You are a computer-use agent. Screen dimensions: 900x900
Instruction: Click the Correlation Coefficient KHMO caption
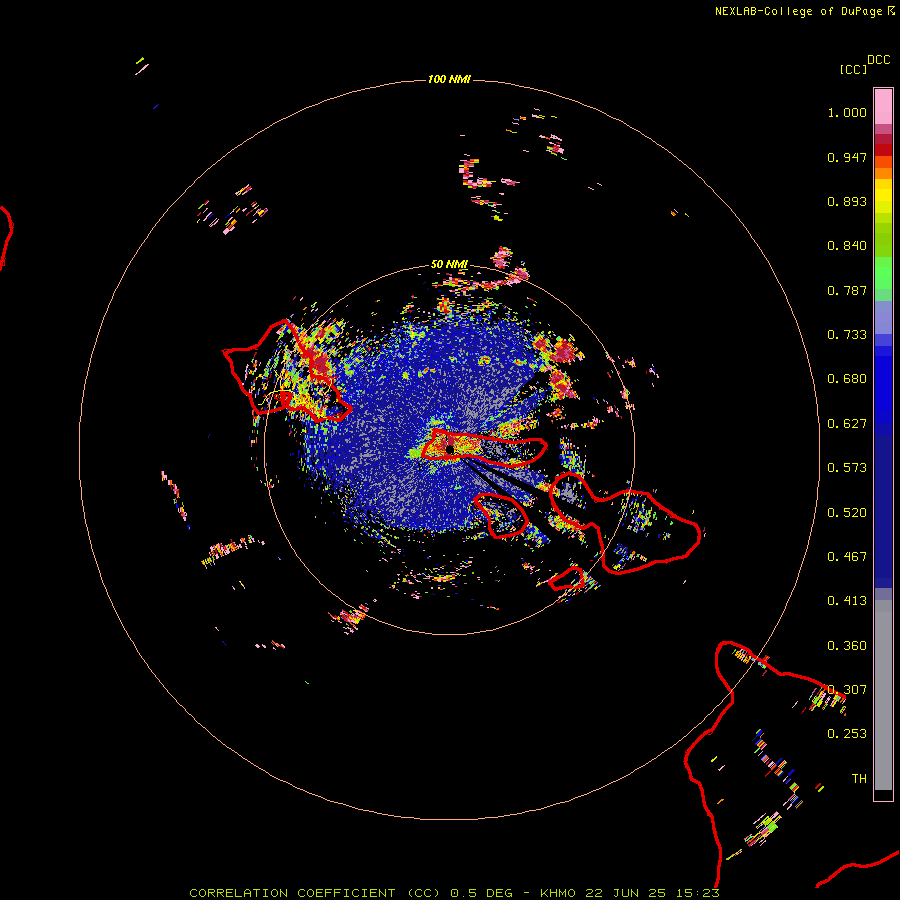454,893
